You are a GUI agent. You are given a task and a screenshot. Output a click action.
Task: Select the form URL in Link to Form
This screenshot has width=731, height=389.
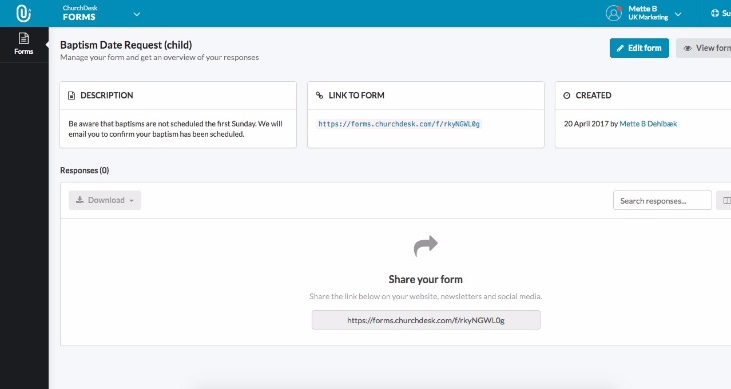pyautogui.click(x=399, y=124)
